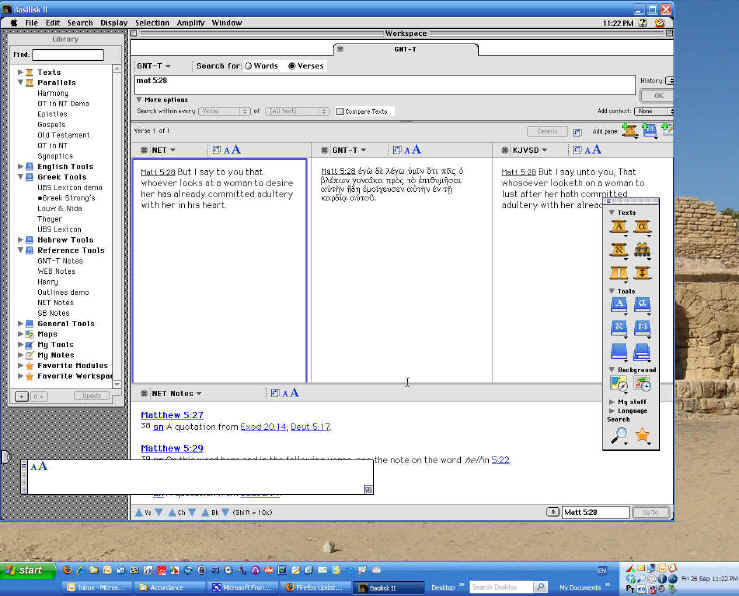Select Louw & Nida in Library list
This screenshot has height=596, width=739.
click(60, 208)
